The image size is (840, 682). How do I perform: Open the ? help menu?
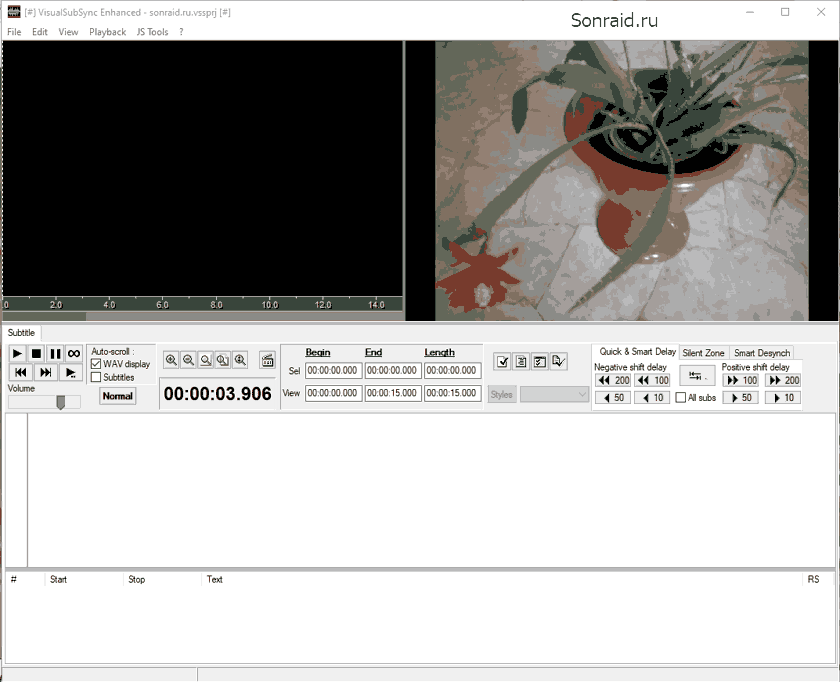click(x=181, y=32)
